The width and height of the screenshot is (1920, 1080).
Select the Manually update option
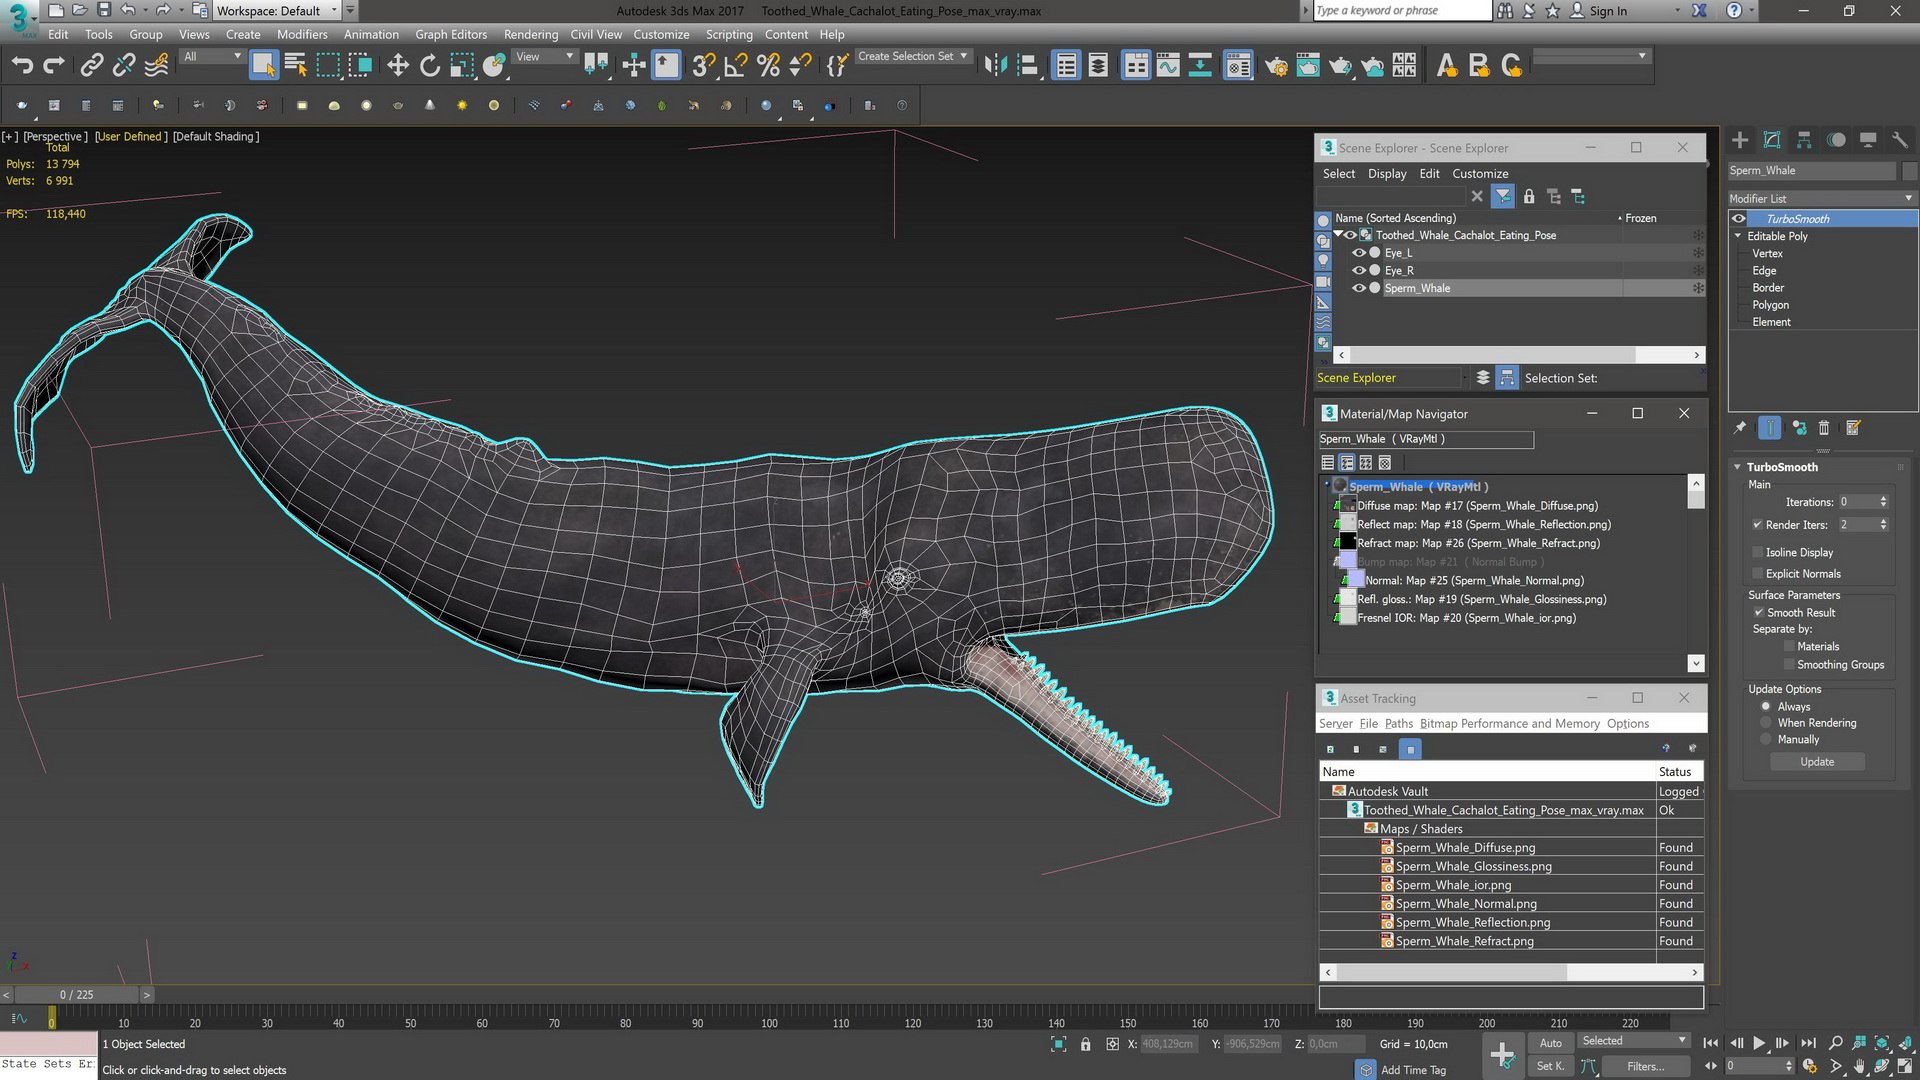tap(1766, 740)
